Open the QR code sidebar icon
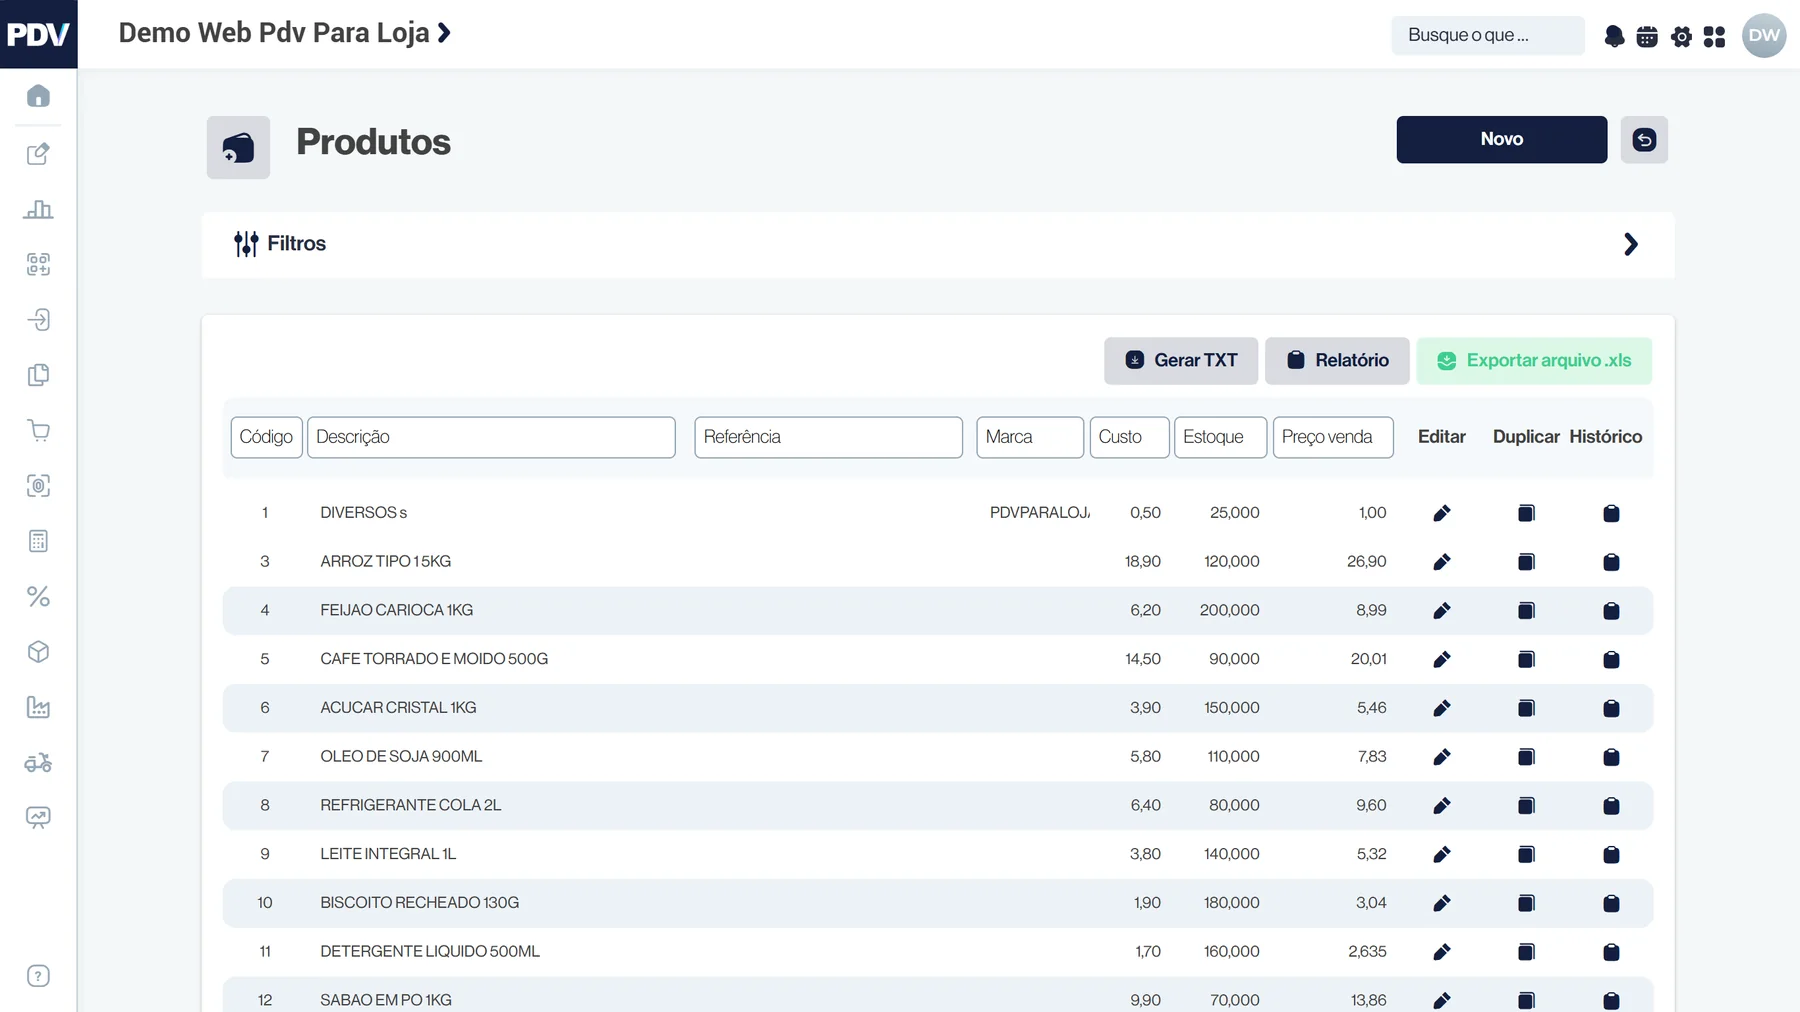Viewport: 1800px width, 1012px height. (x=38, y=264)
